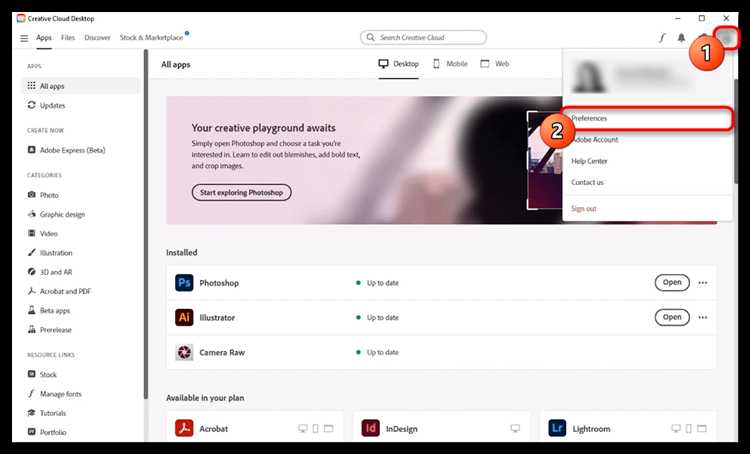Open Stock & Marketplace tab
The width and height of the screenshot is (750, 454).
(x=151, y=37)
